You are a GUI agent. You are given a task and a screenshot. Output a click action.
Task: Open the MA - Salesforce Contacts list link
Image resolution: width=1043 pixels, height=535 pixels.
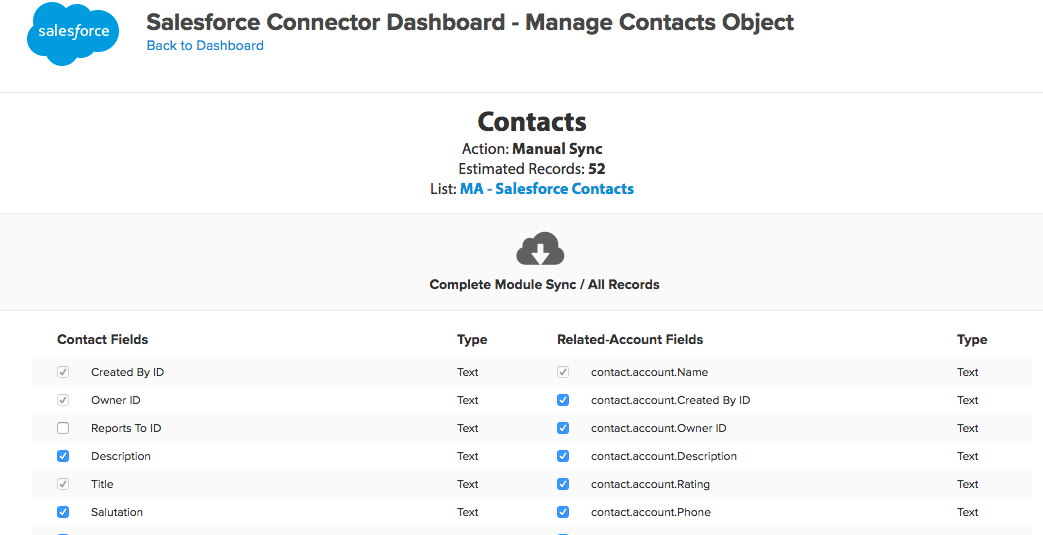pyautogui.click(x=547, y=188)
